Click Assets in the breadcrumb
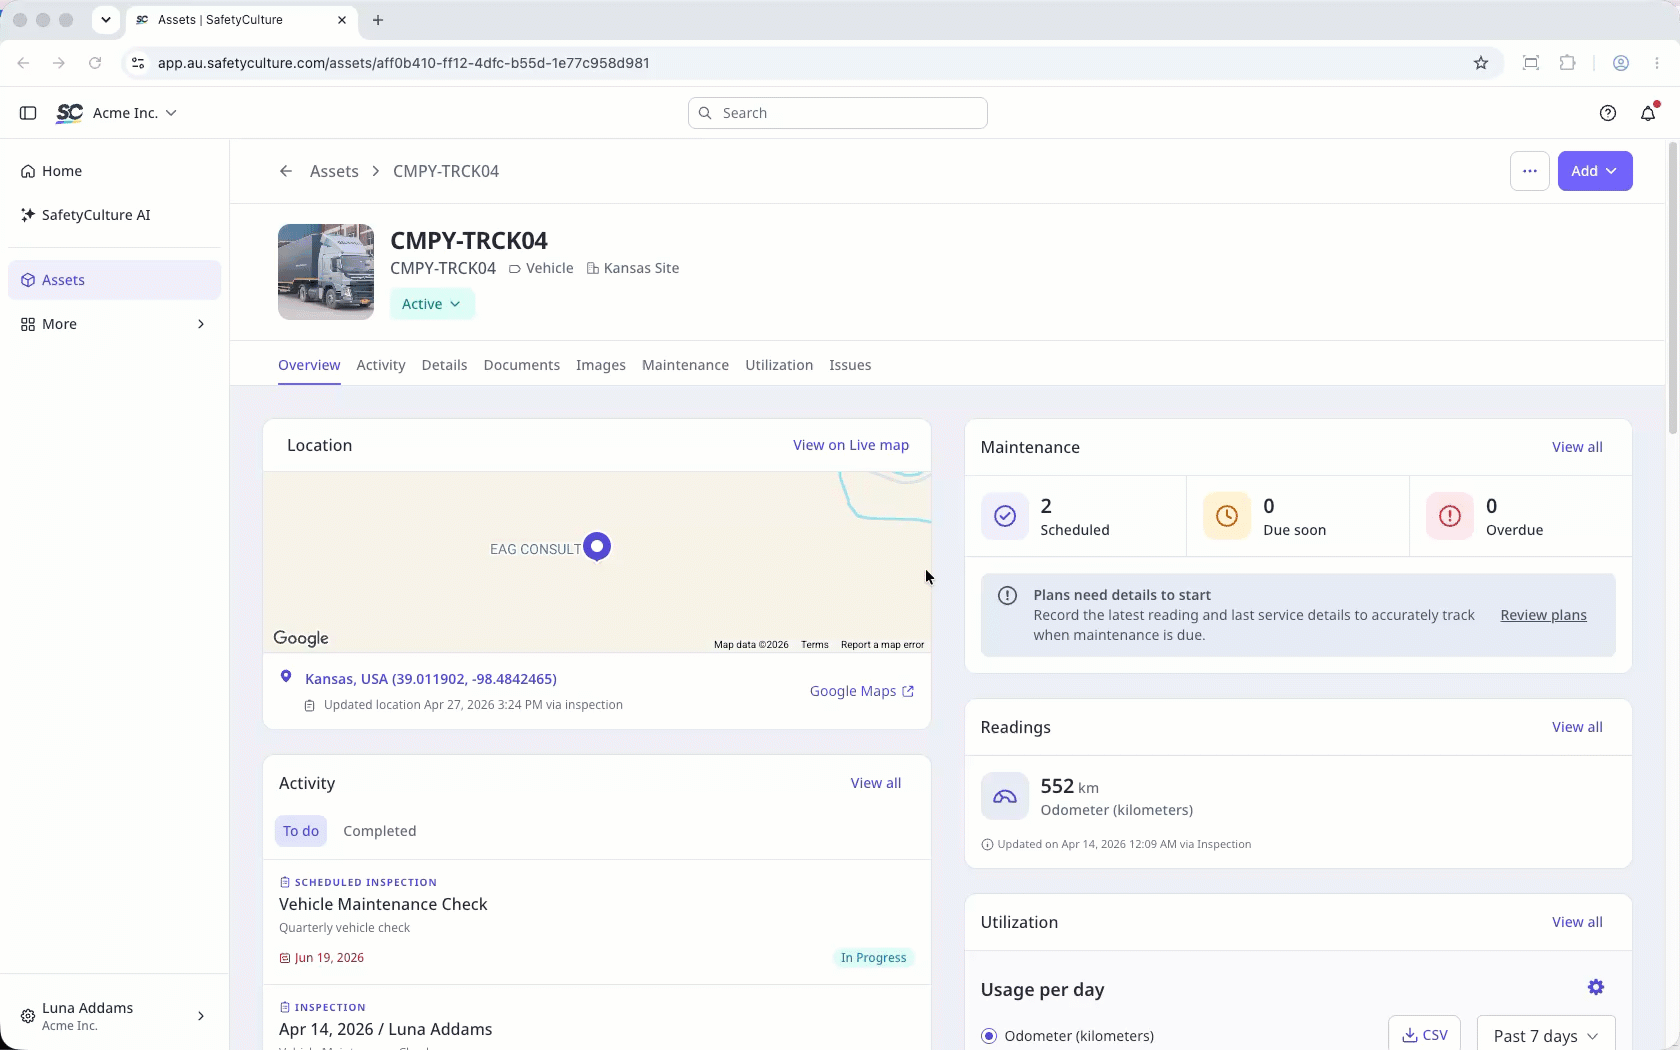The image size is (1680, 1050). pos(334,171)
